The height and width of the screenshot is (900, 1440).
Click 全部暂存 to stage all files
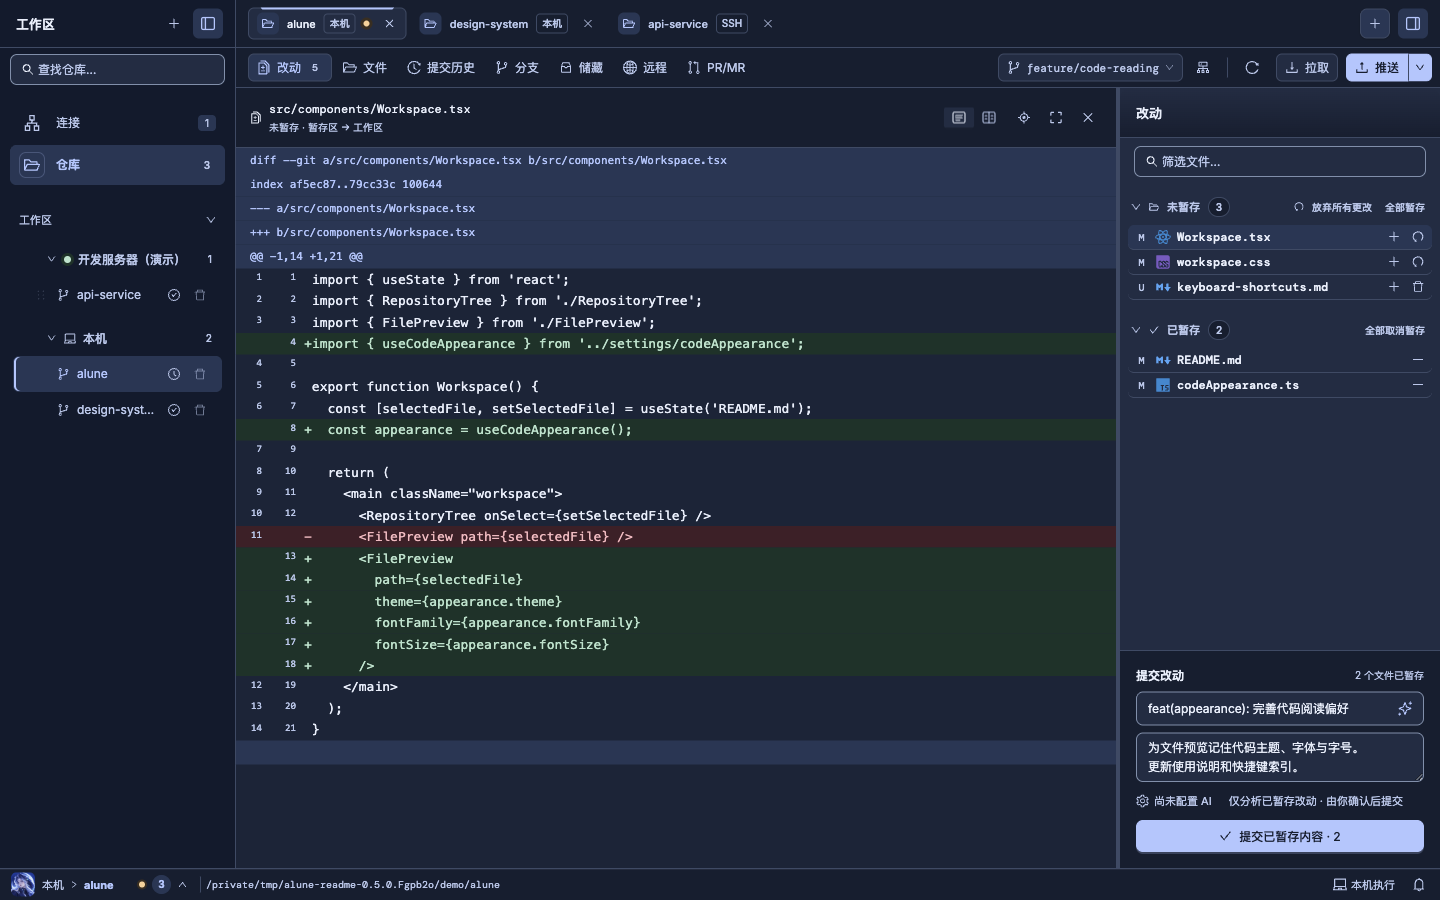coord(1405,207)
